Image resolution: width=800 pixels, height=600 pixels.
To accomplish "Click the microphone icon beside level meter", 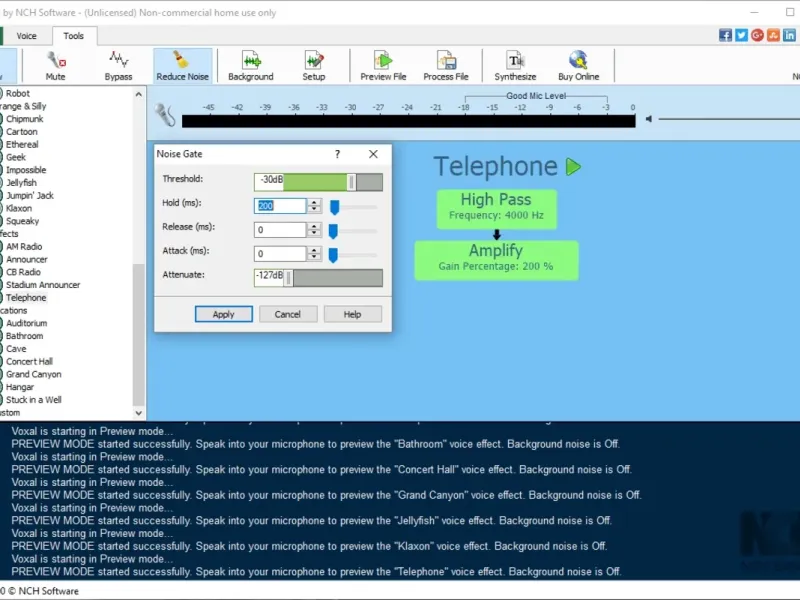I will coord(165,115).
